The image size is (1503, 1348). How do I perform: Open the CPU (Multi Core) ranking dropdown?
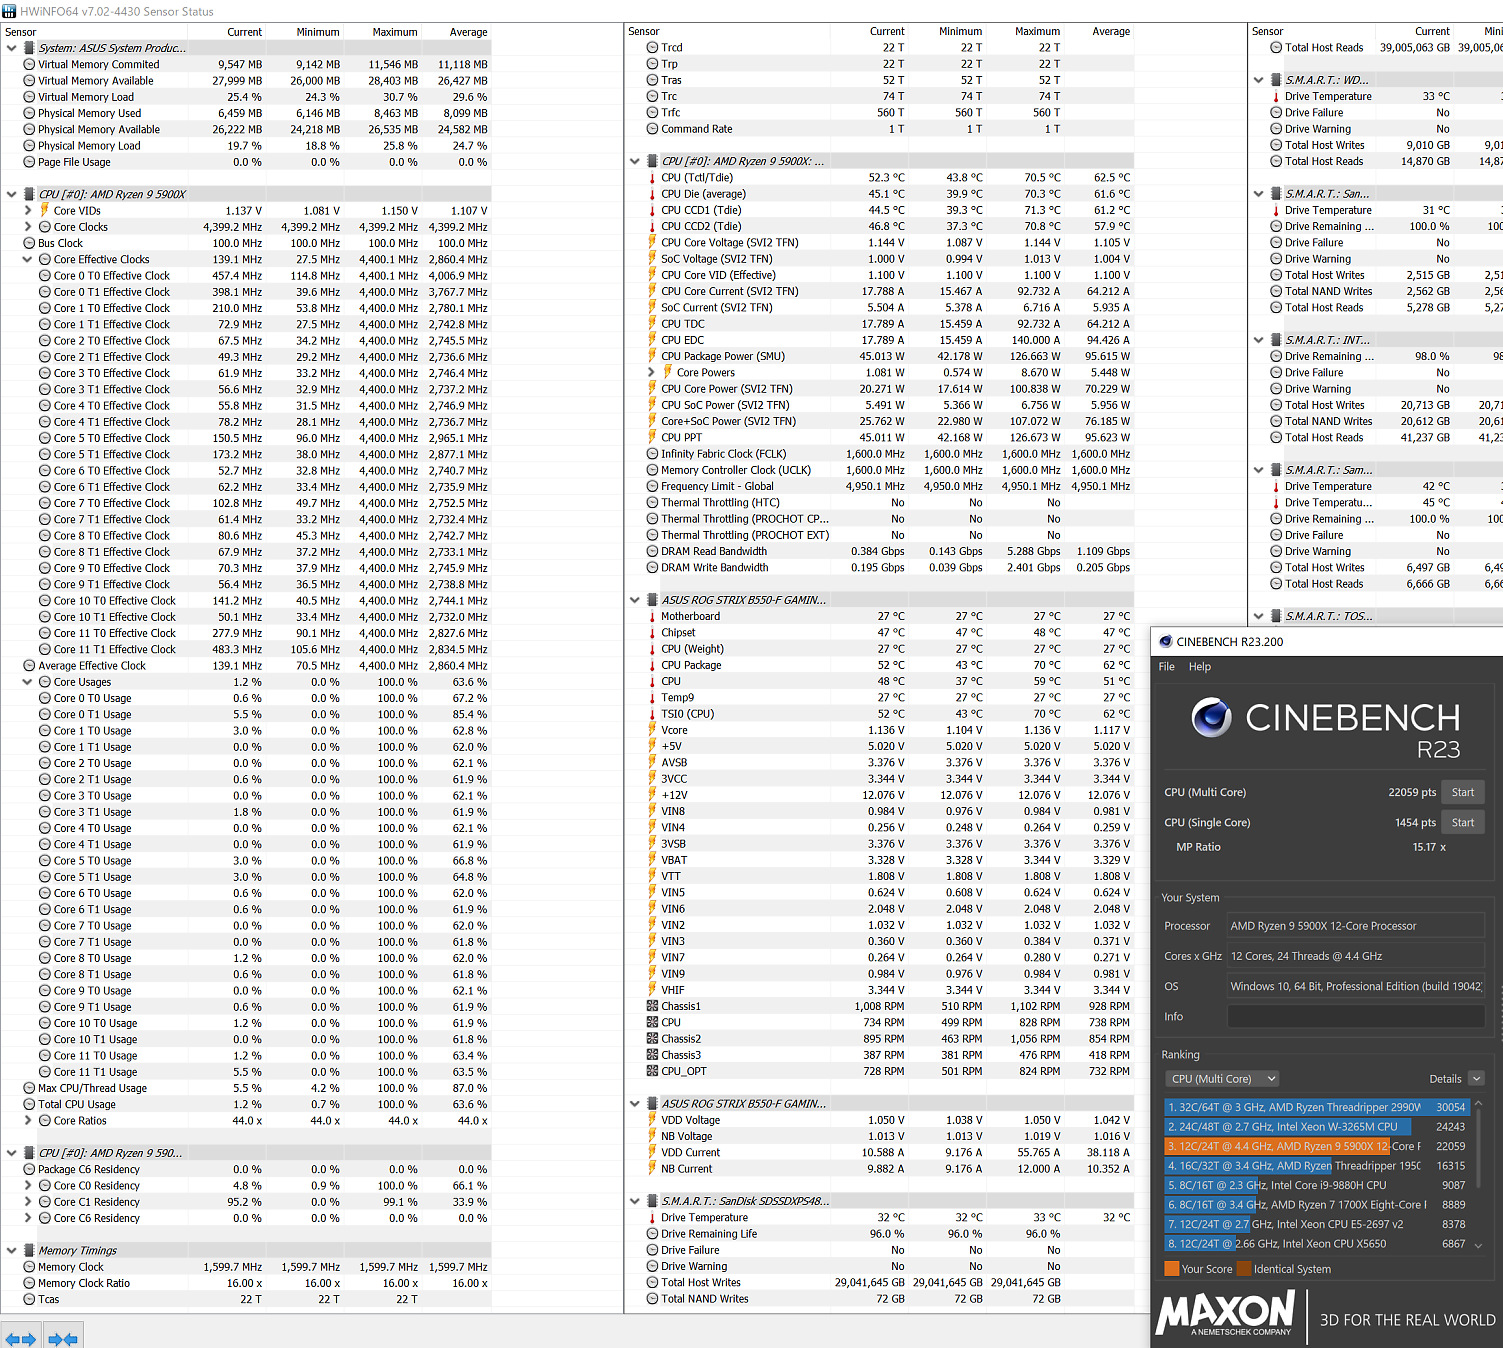click(1222, 1079)
